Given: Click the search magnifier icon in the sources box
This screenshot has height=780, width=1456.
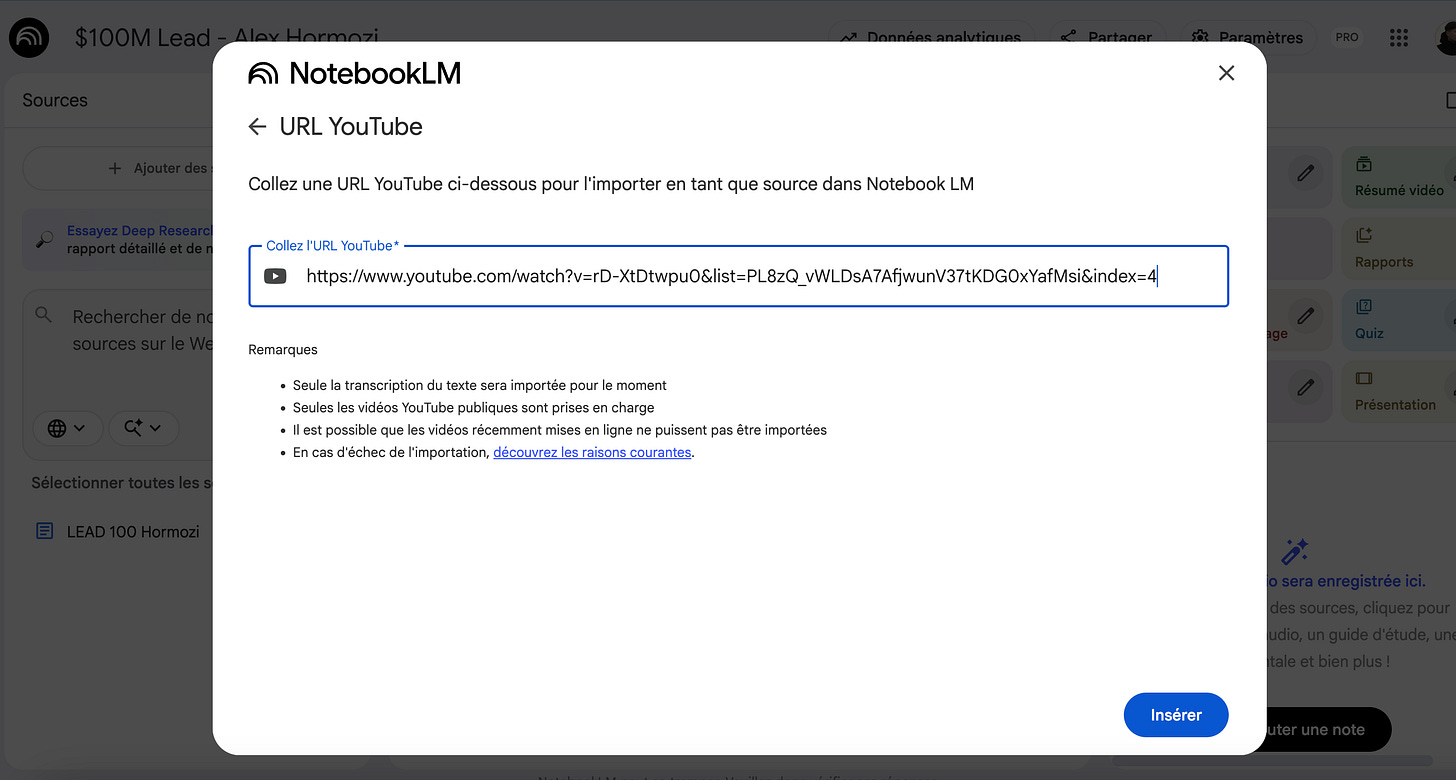Looking at the screenshot, I should (43, 315).
